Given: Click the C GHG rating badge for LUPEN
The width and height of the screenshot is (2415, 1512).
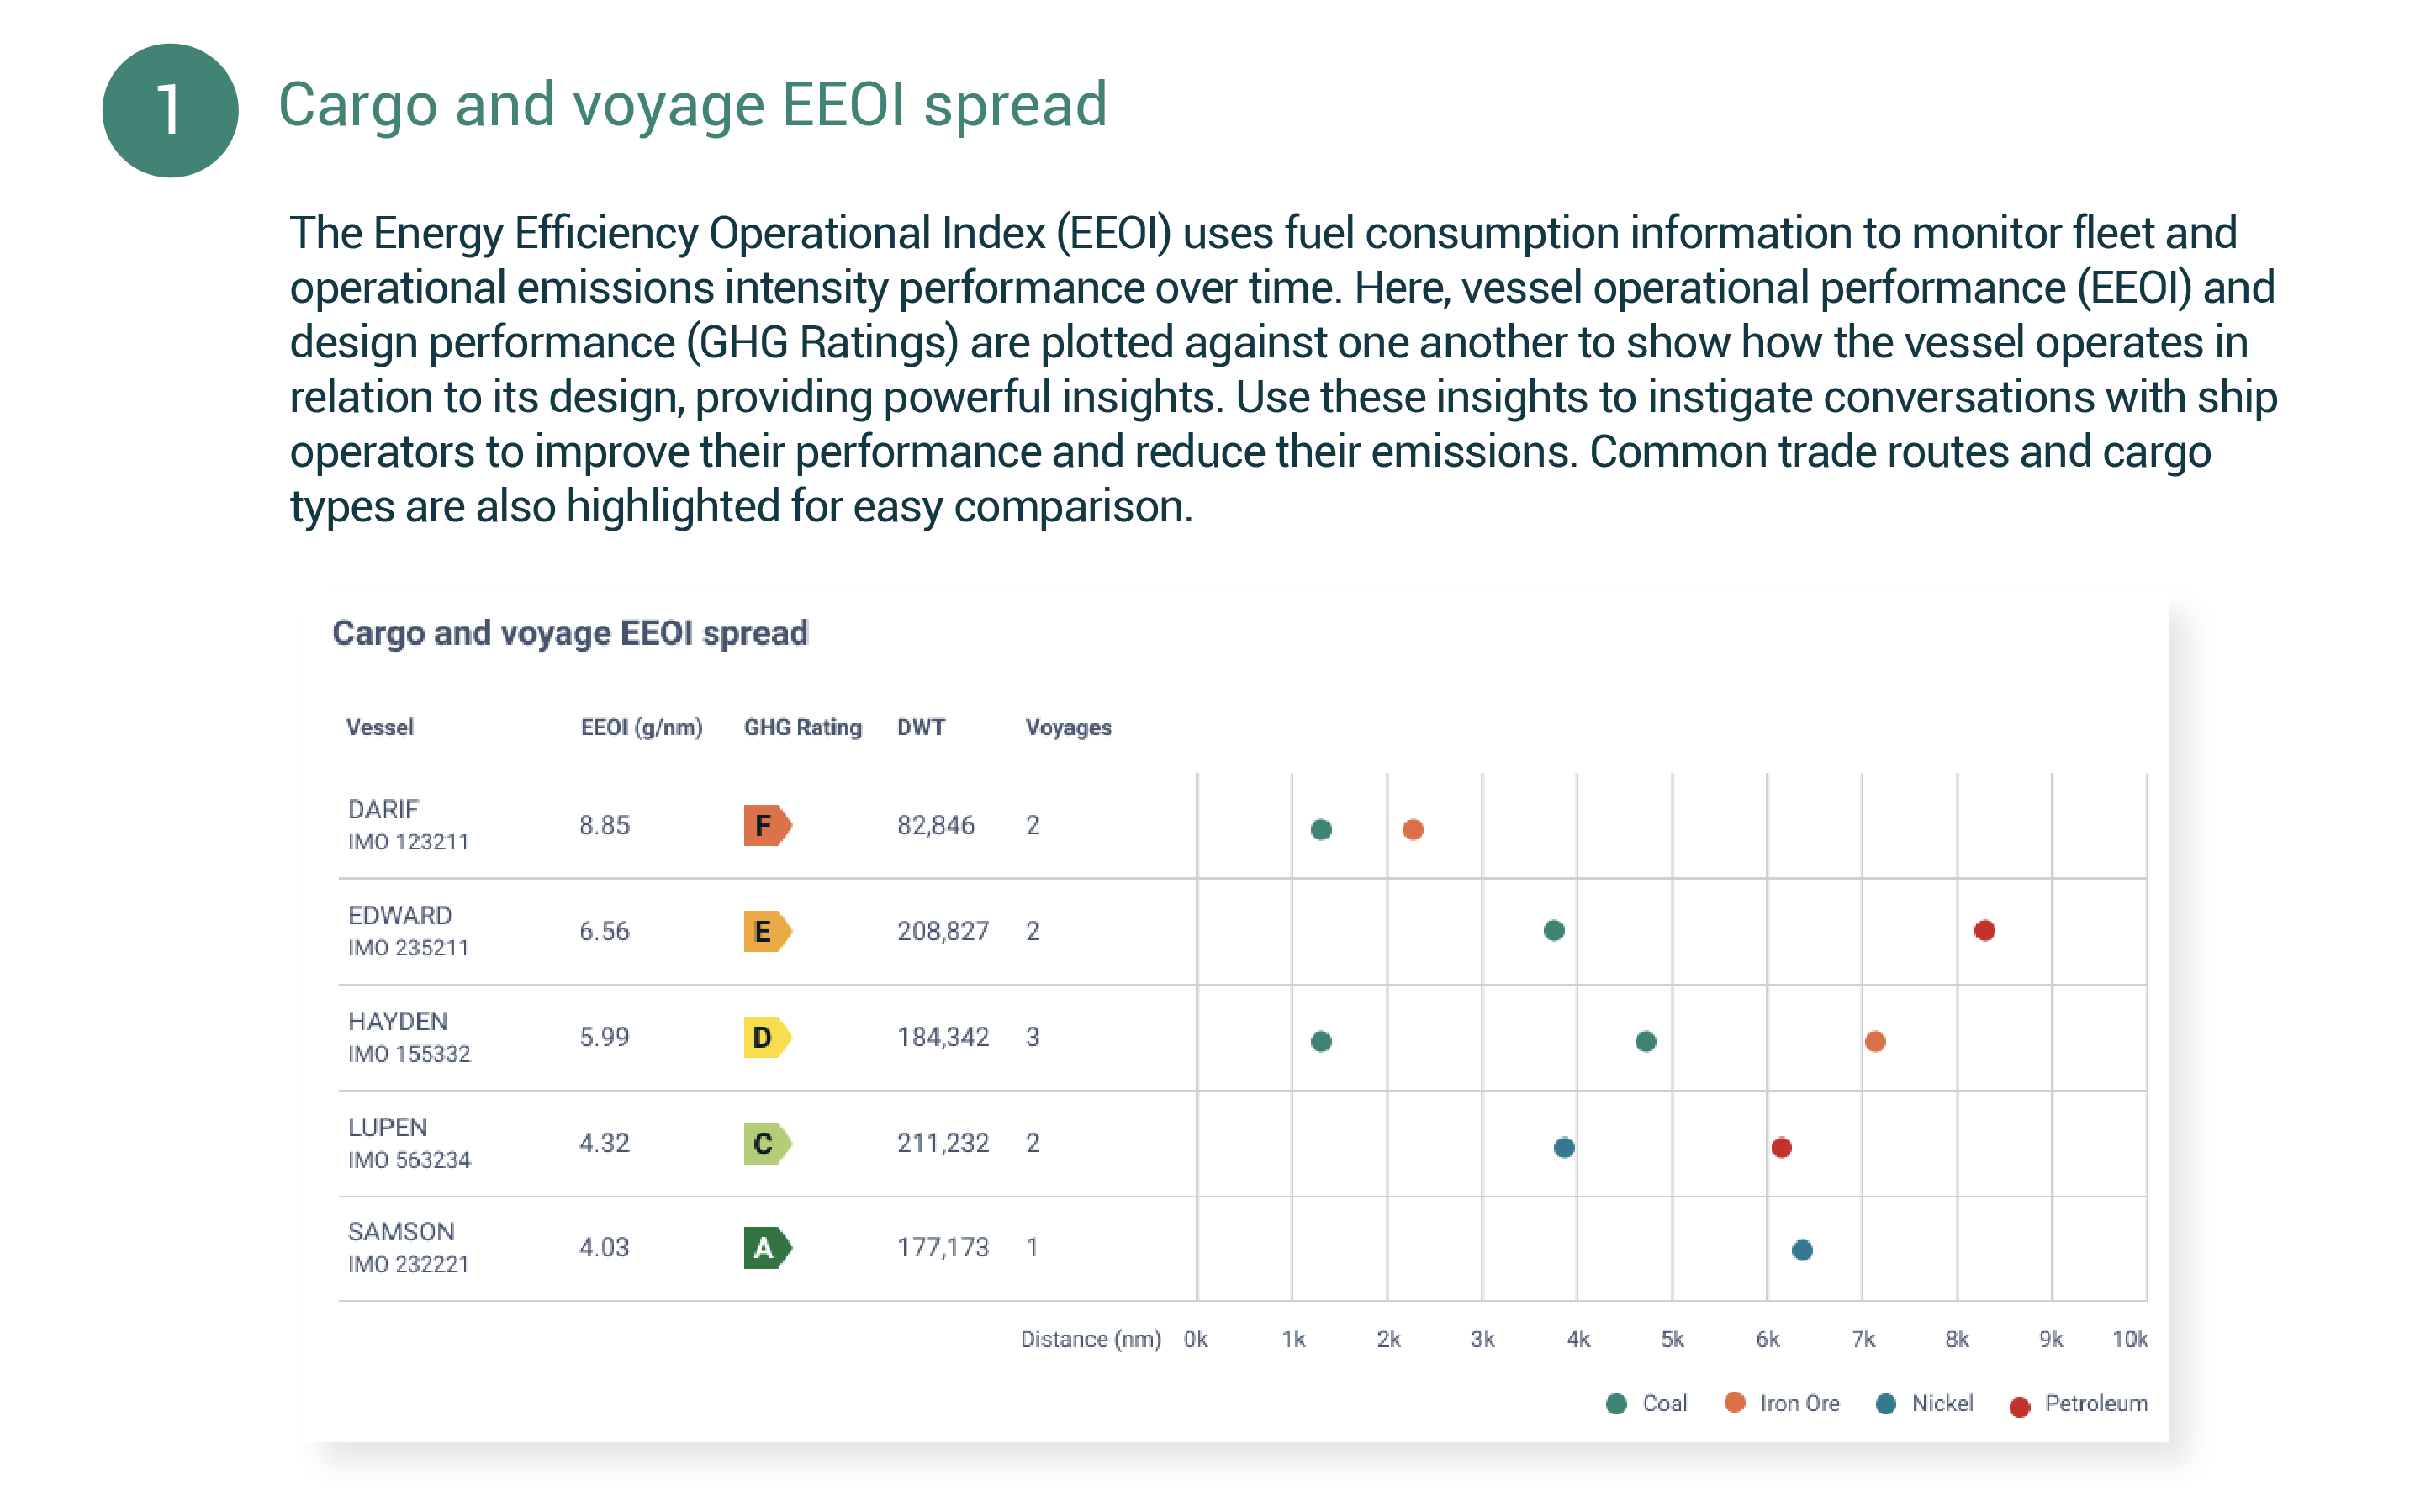Looking at the screenshot, I should pyautogui.click(x=766, y=1144).
